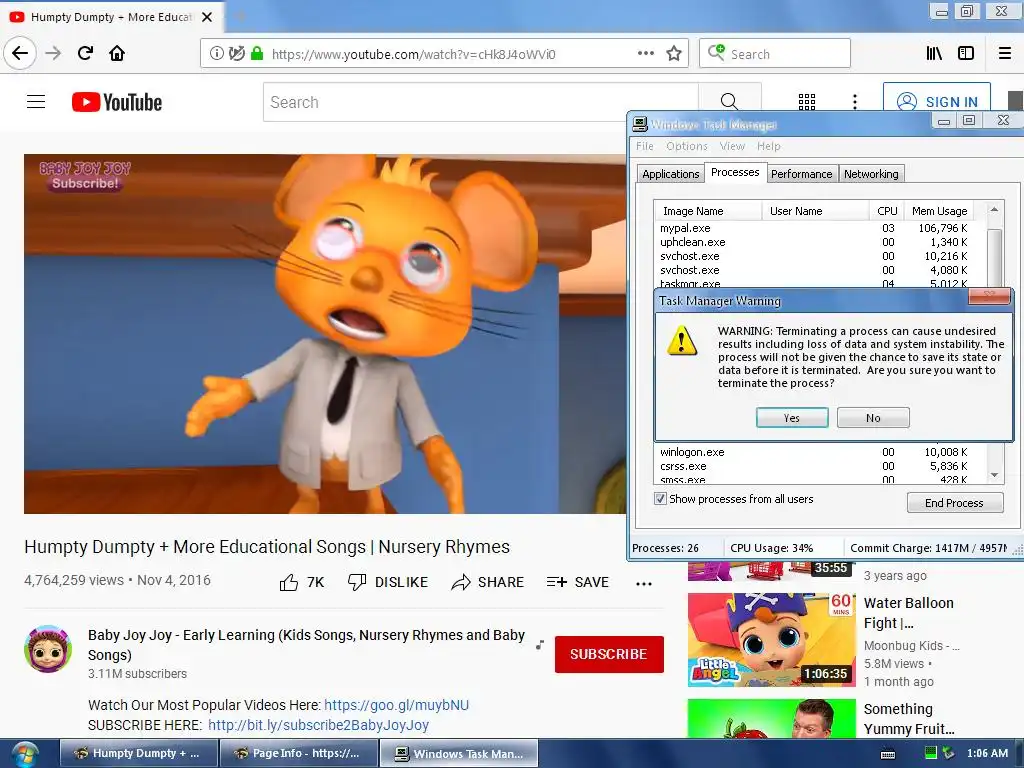Cancel termination with No button
Screen dimensions: 1024x768
pyautogui.click(x=873, y=418)
